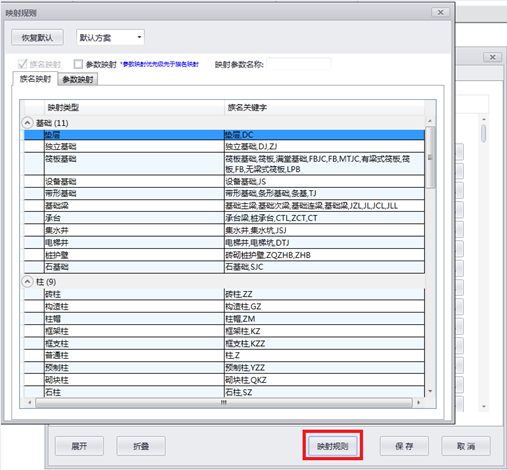The width and height of the screenshot is (507, 470).
Task: Click the 映射规则 button
Action: 333,446
